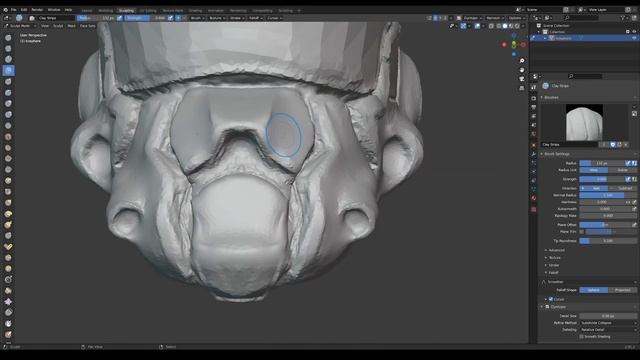The width and height of the screenshot is (640, 360).
Task: Toggle the Cursor panel checkbox
Action: click(551, 299)
